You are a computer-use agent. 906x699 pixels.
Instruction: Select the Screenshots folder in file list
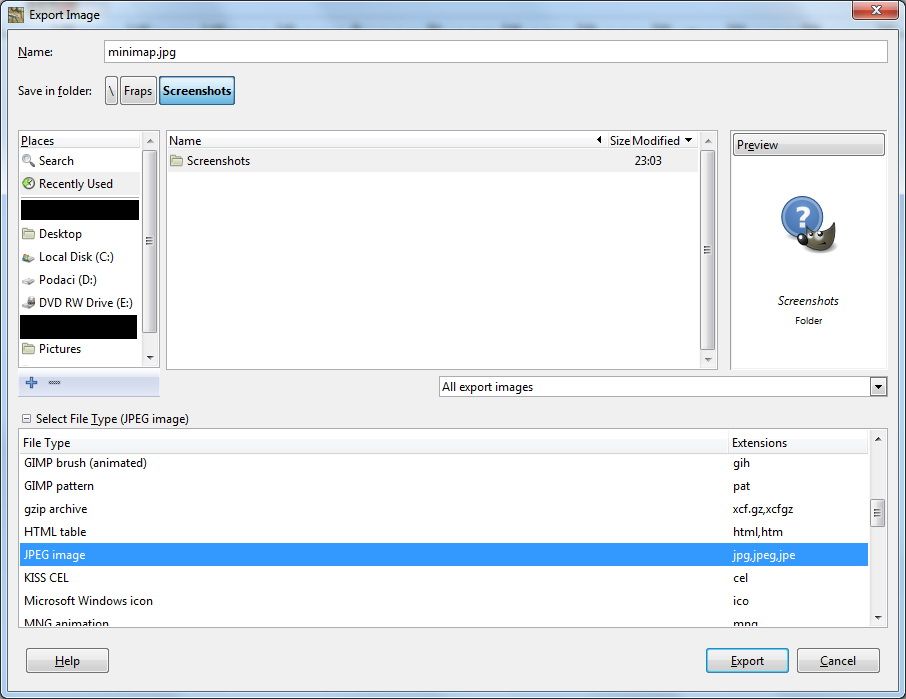tap(218, 161)
